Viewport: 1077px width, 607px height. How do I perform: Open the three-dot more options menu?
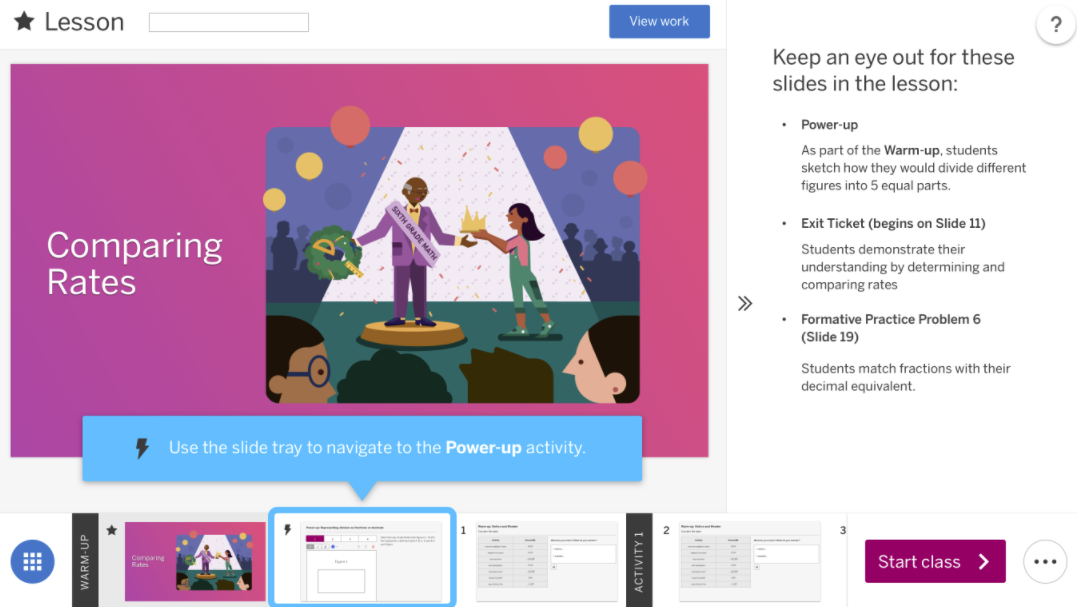point(1045,562)
